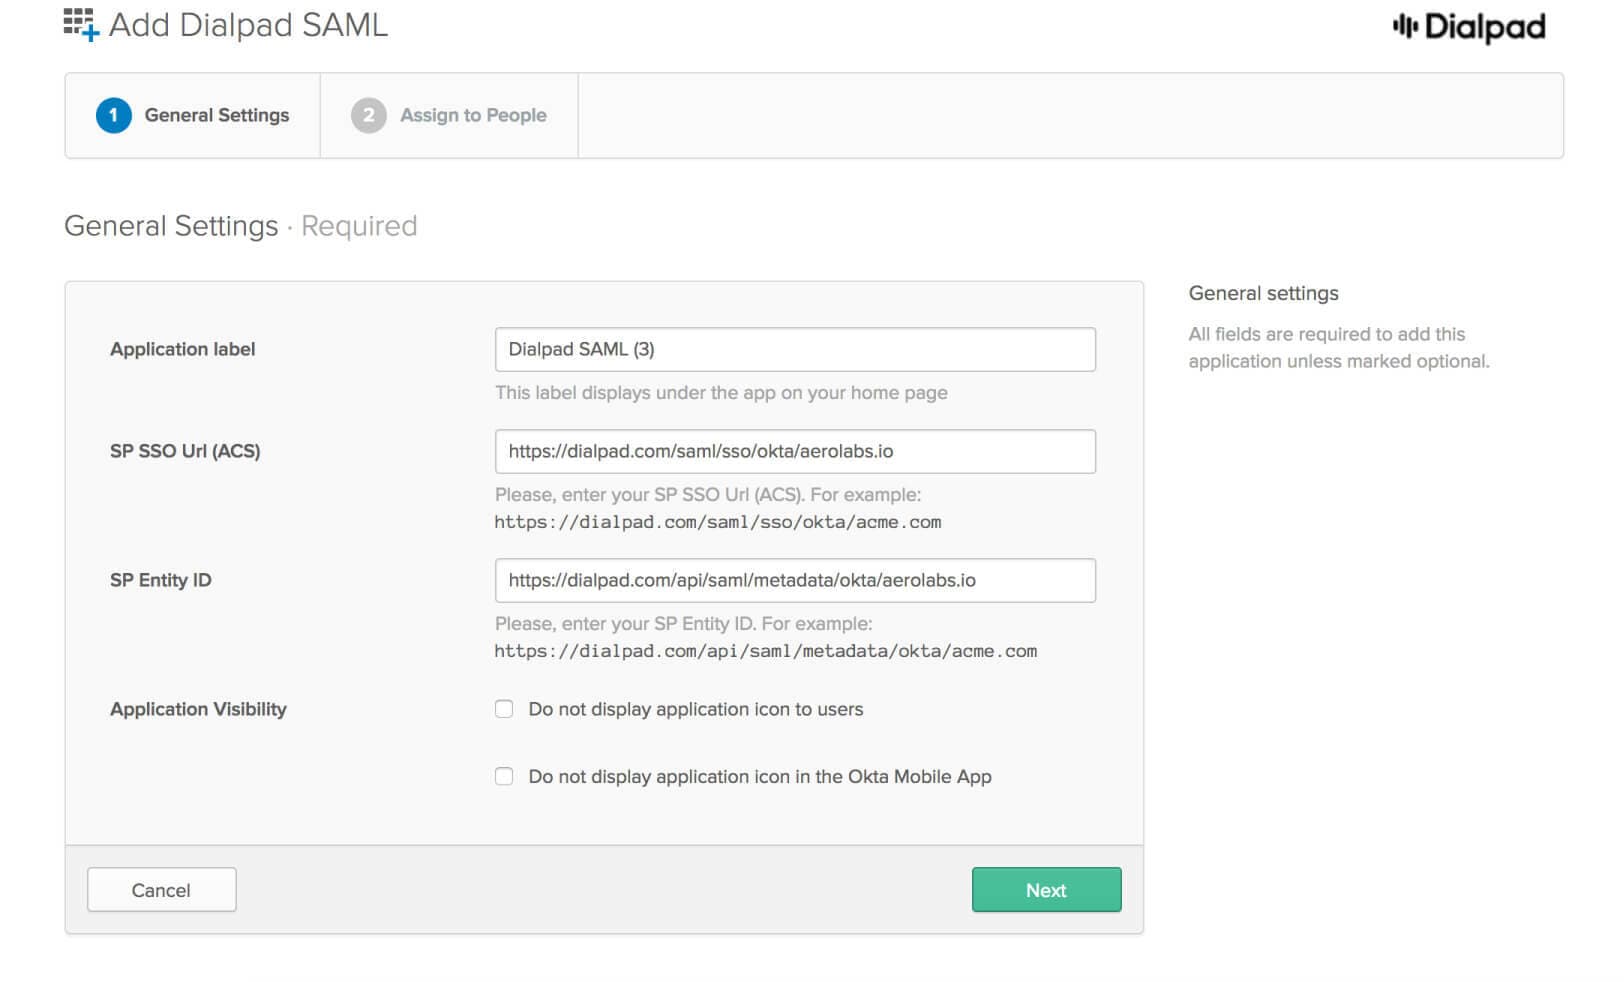Screen dimensions: 1624x982
Task: Open the General Settings tab
Action: coord(216,115)
